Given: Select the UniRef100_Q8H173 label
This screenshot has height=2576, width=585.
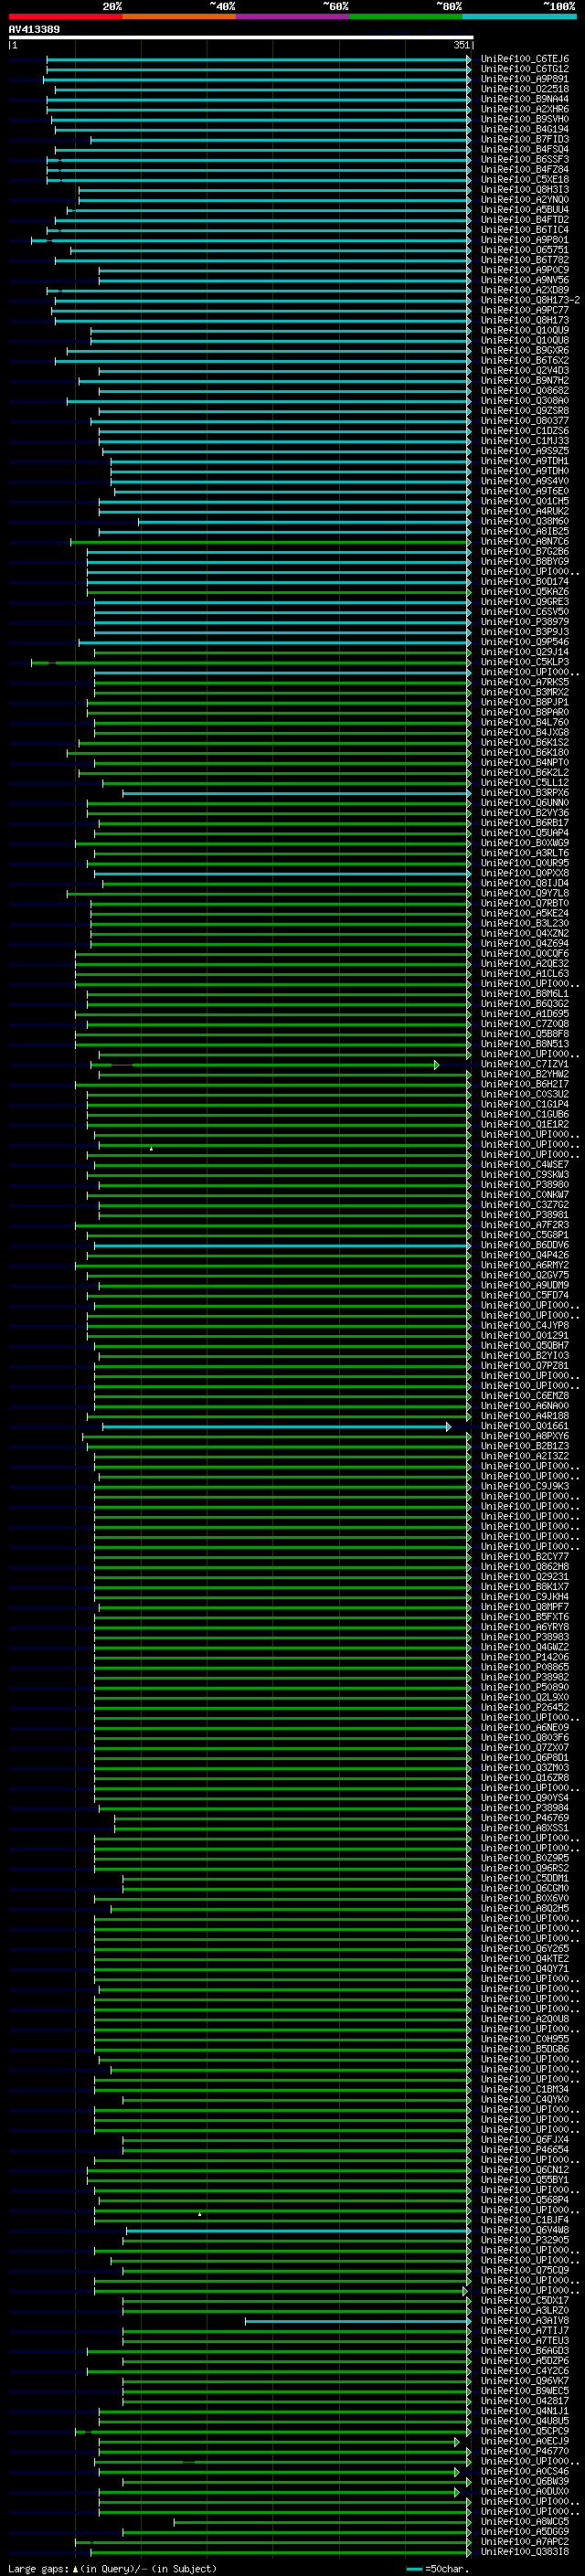Looking at the screenshot, I should (x=525, y=320).
